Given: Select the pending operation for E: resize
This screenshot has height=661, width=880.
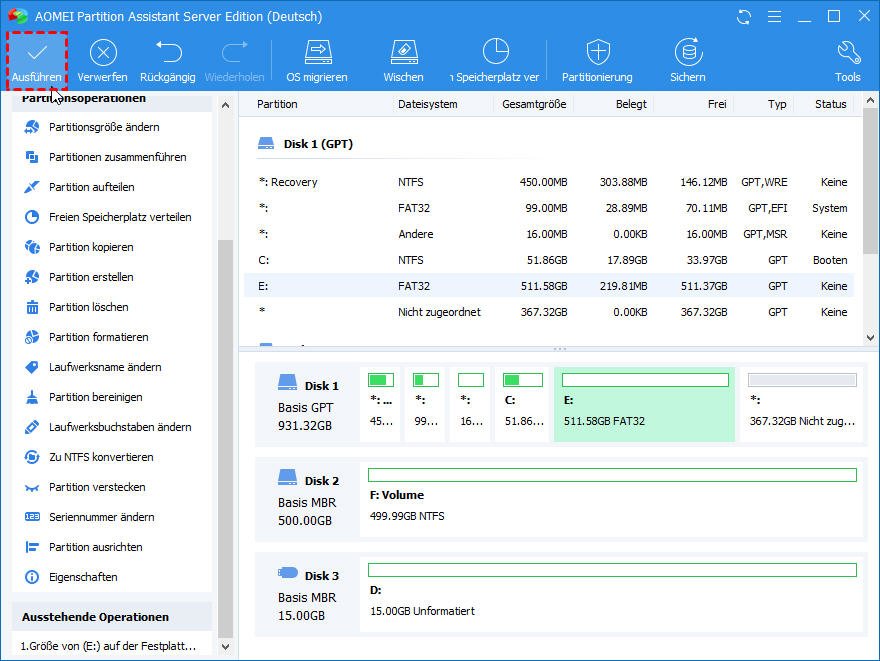Looking at the screenshot, I should point(109,646).
